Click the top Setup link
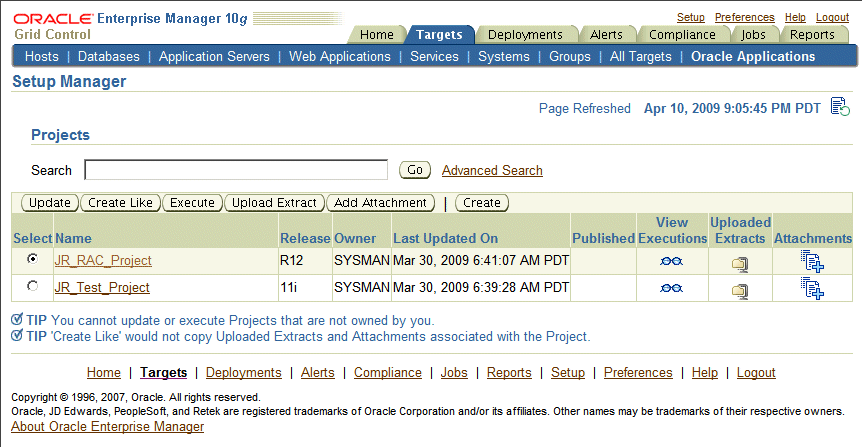Viewport: 862px width, 447px height. [690, 17]
